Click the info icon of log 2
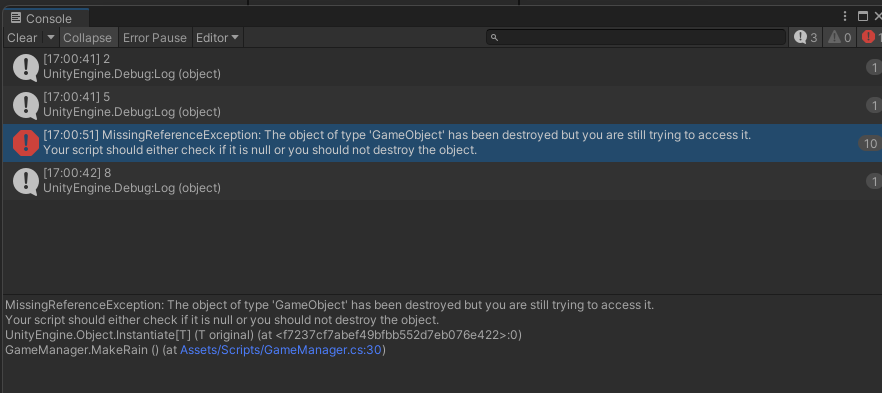The image size is (882, 393). (x=26, y=67)
